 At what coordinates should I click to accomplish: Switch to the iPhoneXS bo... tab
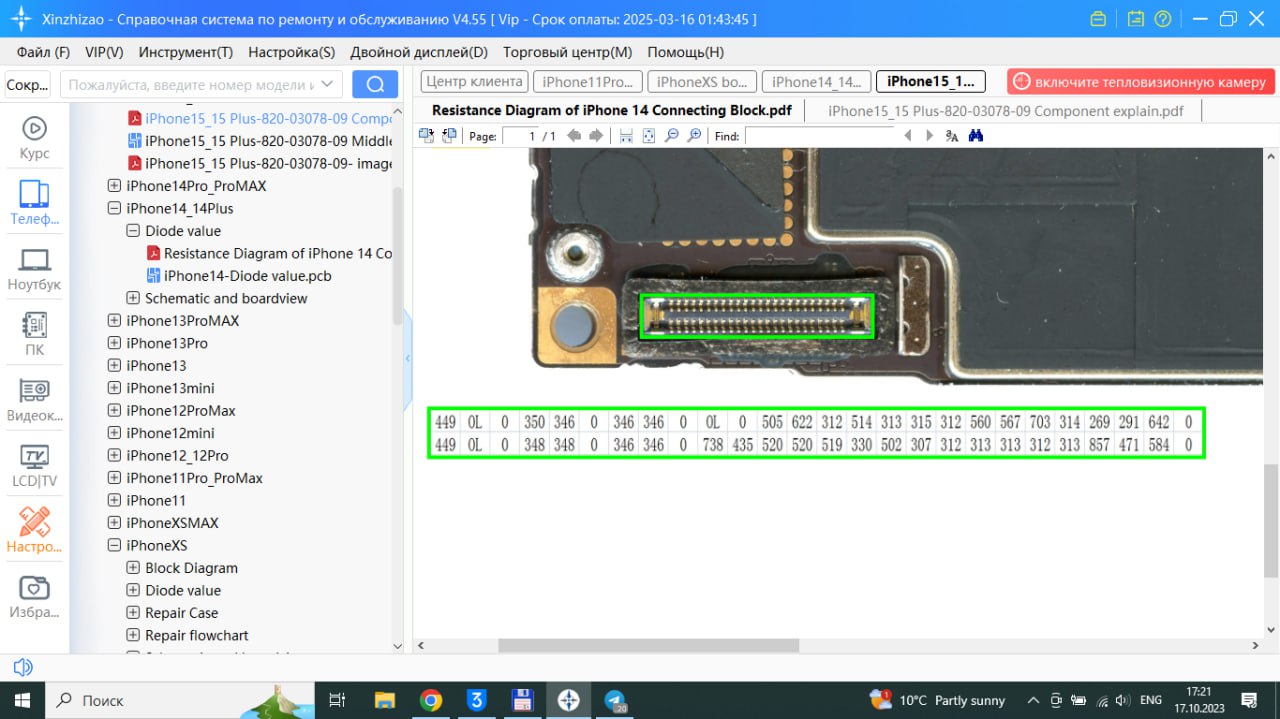(x=702, y=82)
